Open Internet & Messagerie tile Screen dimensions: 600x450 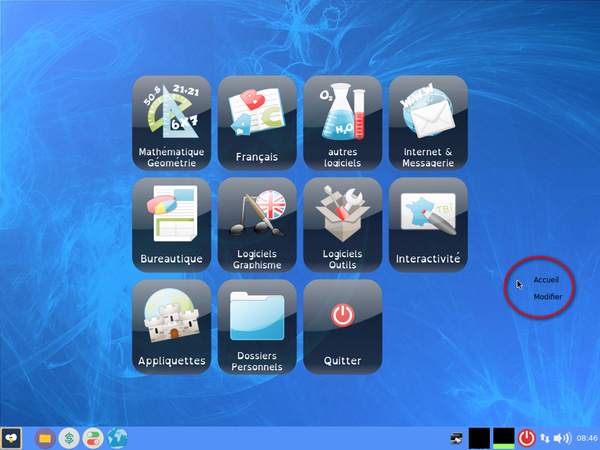428,123
